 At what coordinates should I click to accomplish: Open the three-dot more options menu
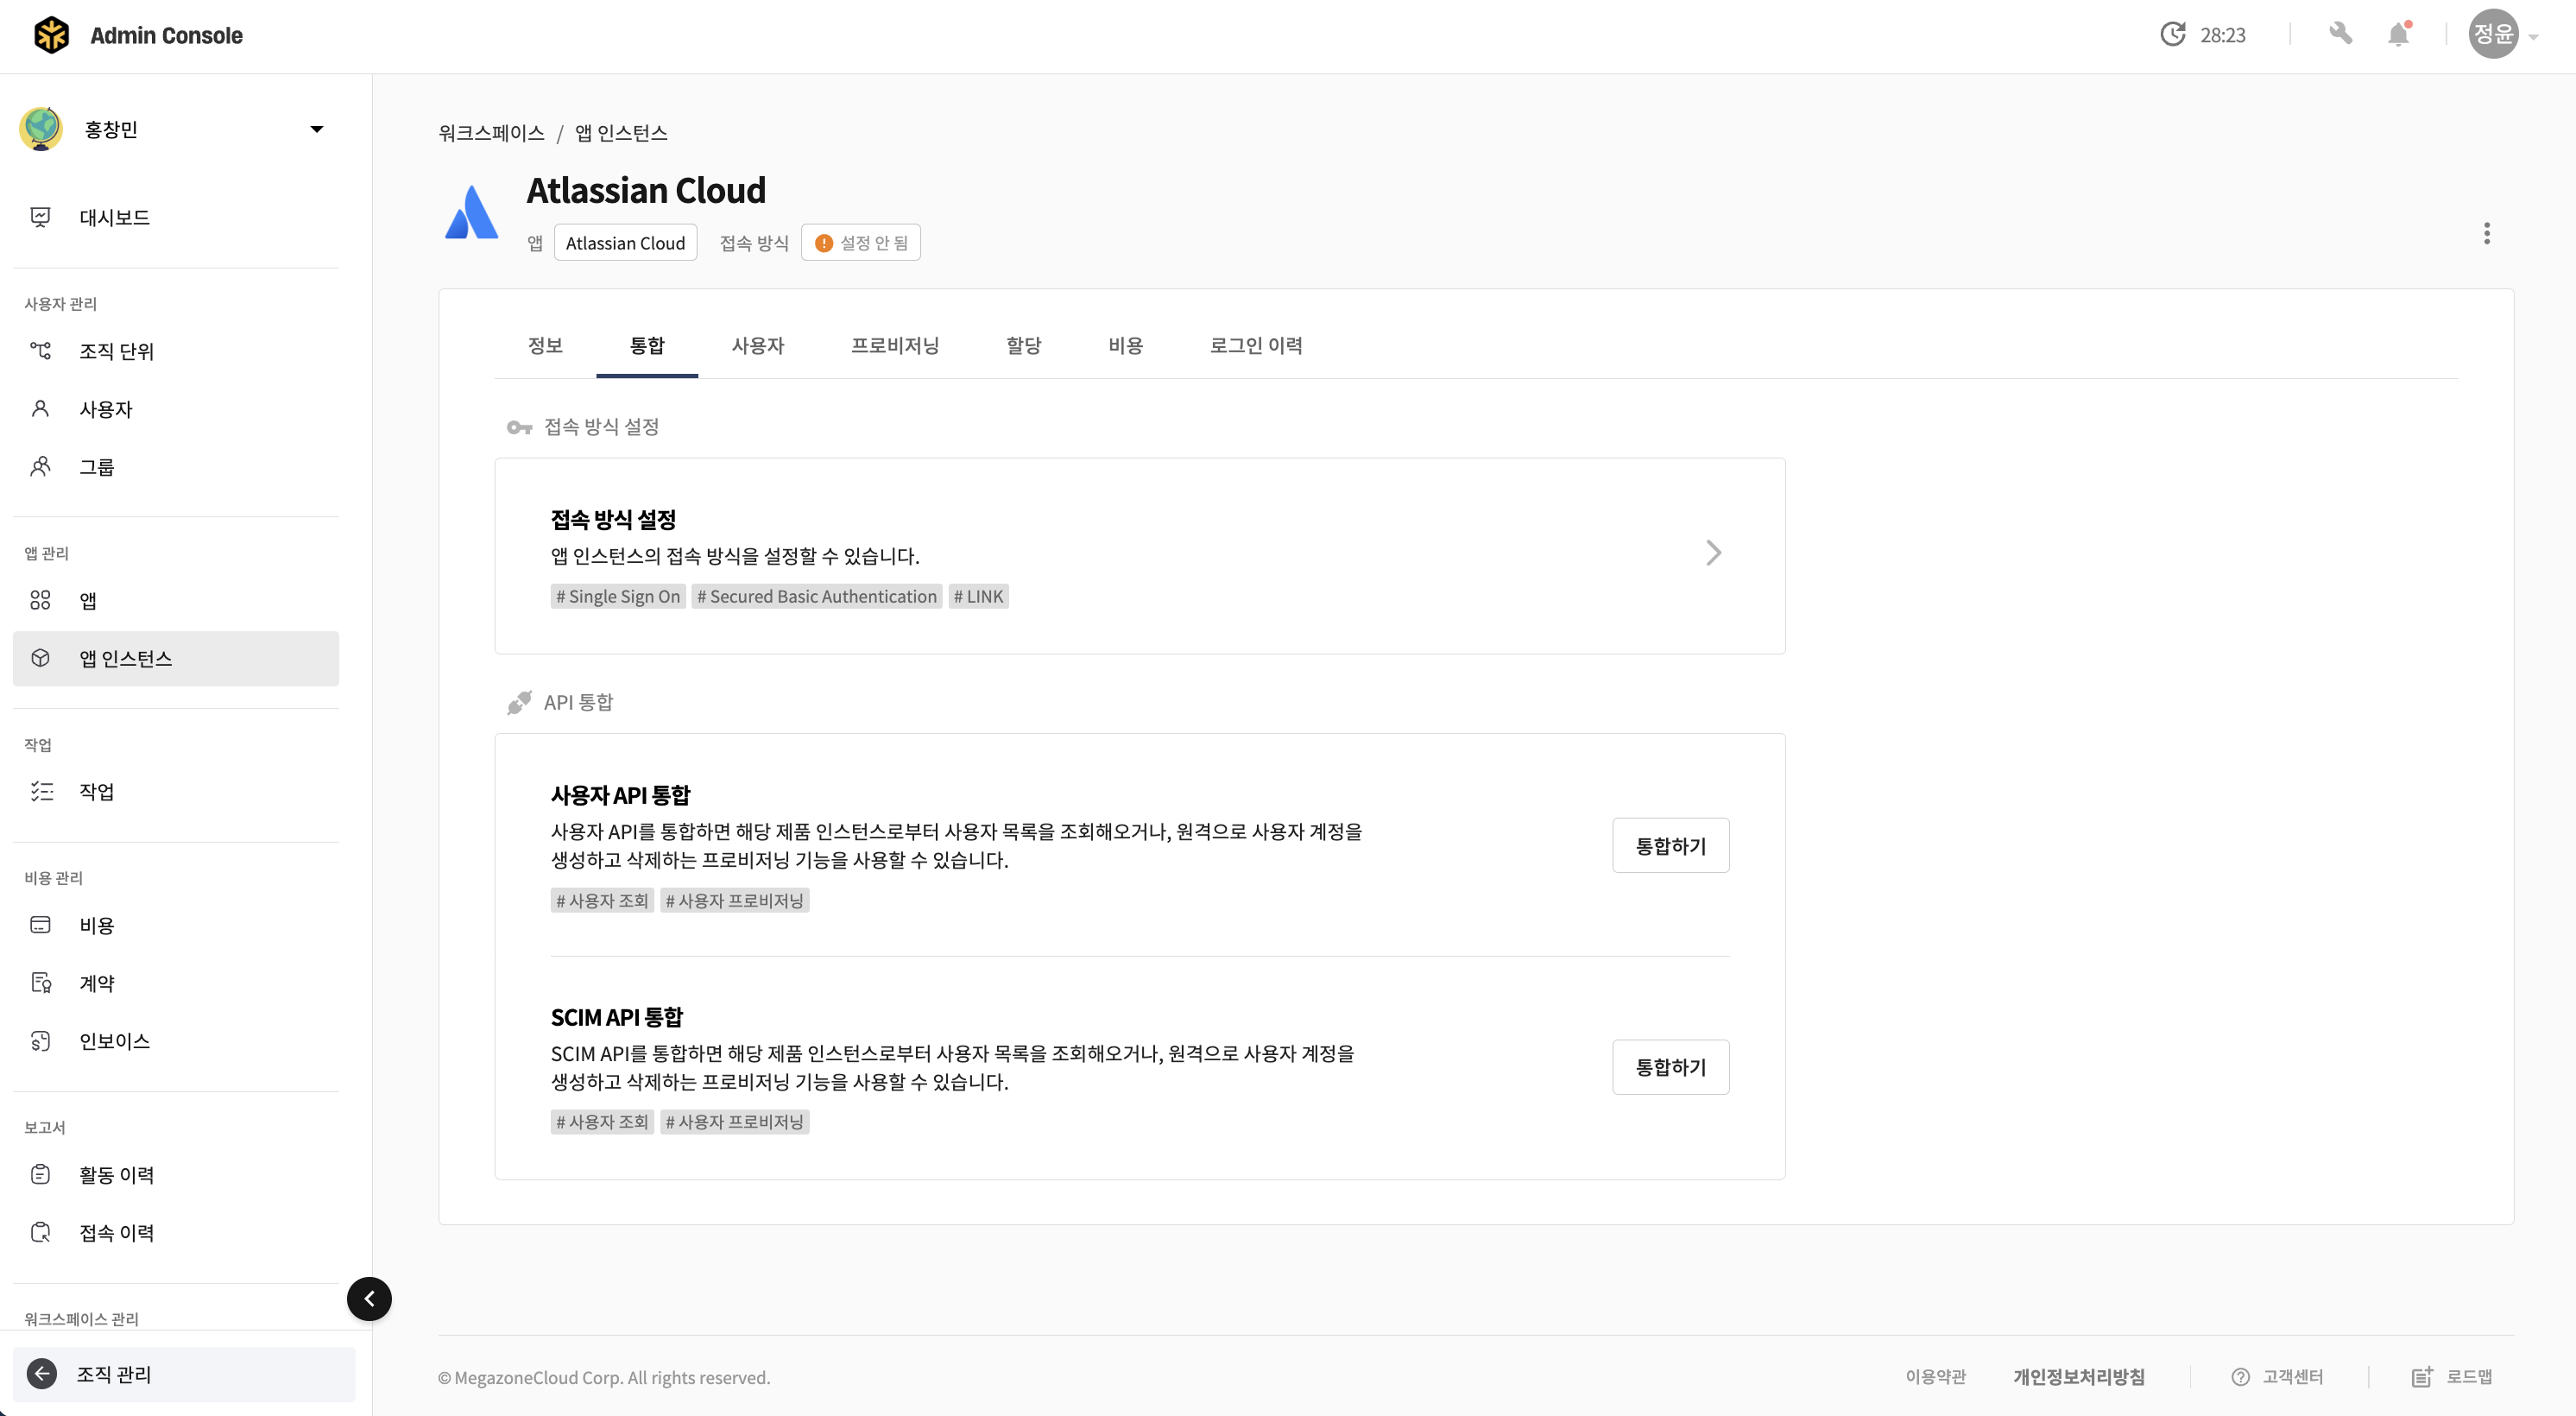(2486, 233)
